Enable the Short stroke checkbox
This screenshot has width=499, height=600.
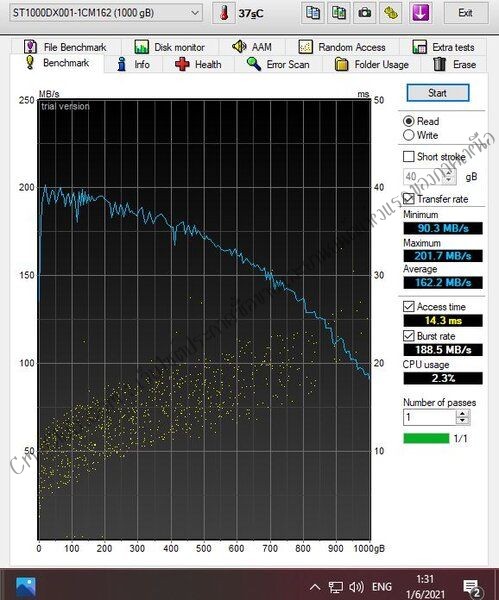[x=409, y=157]
